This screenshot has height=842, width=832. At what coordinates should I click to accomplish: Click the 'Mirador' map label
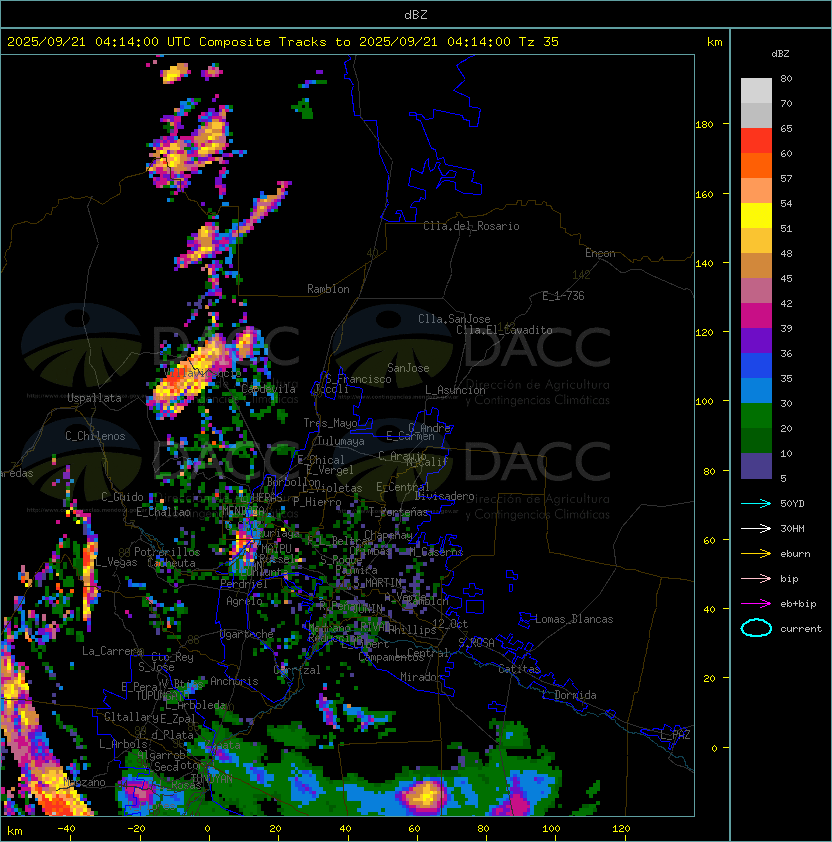422,677
